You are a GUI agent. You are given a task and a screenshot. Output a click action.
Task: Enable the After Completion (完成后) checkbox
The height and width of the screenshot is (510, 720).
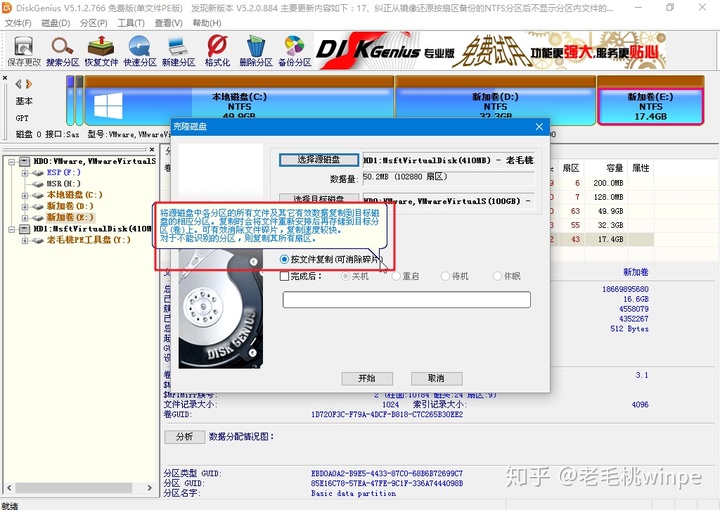click(284, 276)
